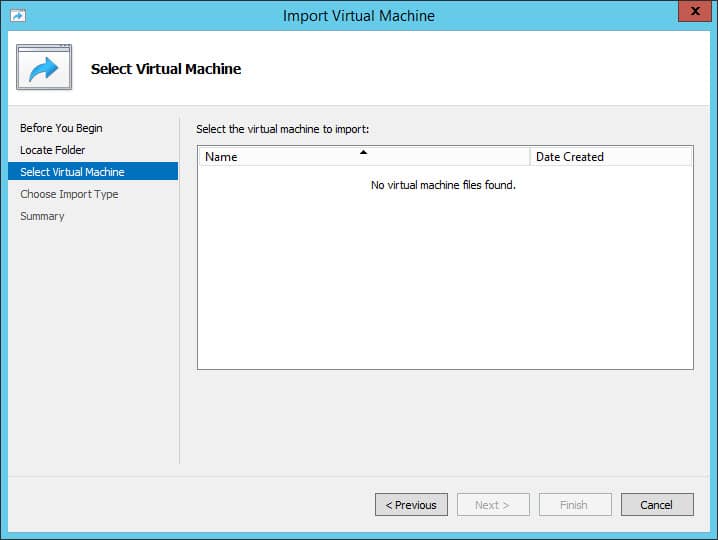
Task: Click the 'No virtual machine files found' message
Action: pos(443,185)
